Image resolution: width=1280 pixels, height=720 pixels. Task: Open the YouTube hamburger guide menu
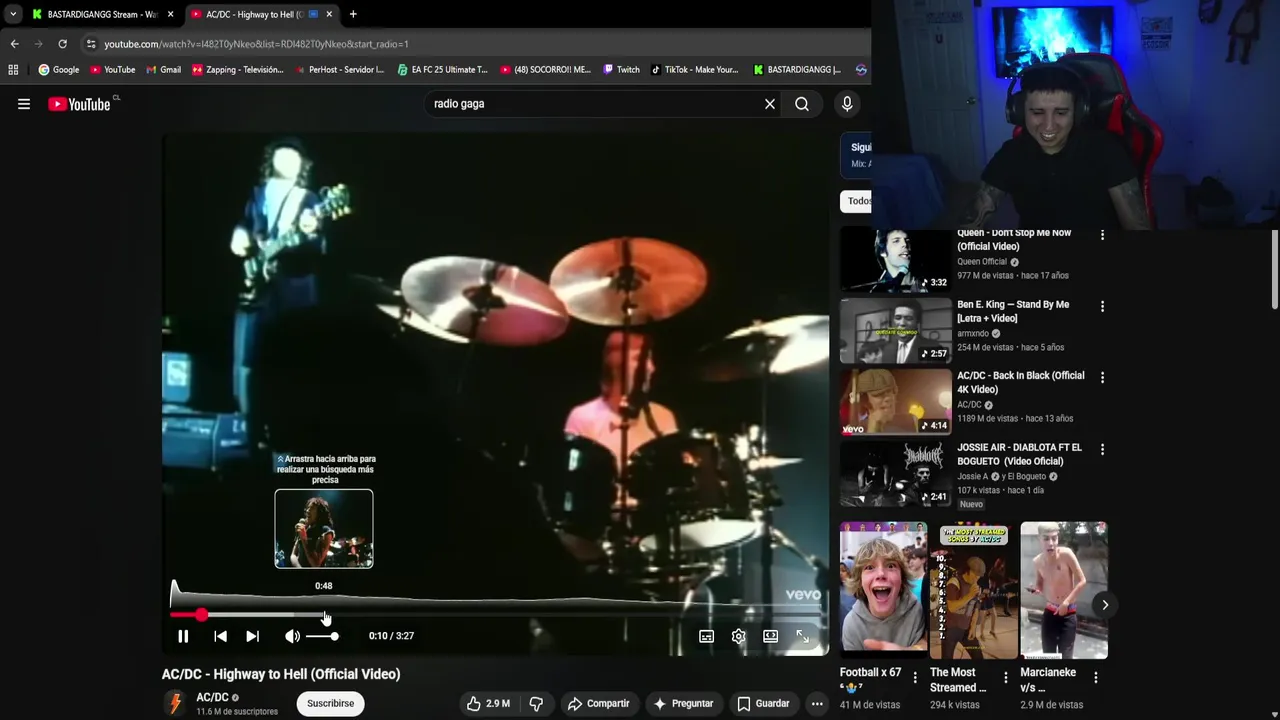click(24, 104)
